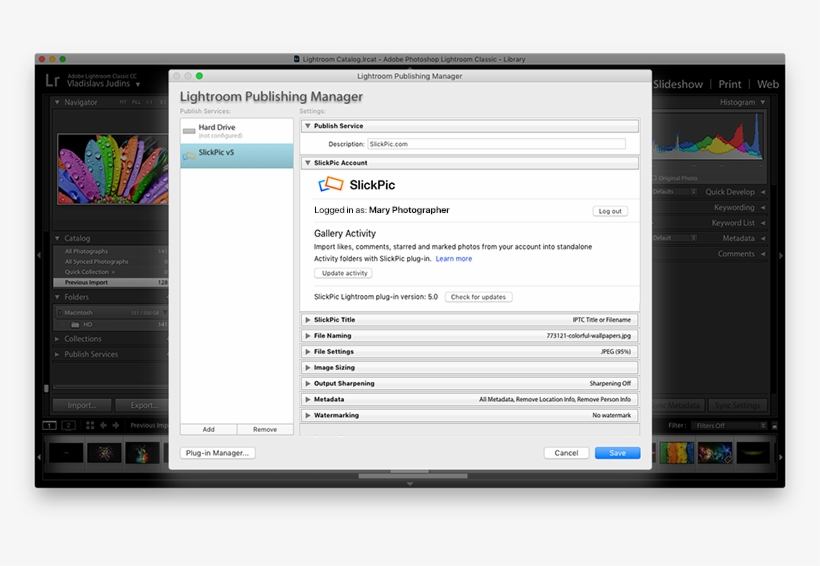Expand the Quick Develop panel
Image resolution: width=820 pixels, height=566 pixels.
point(763,192)
